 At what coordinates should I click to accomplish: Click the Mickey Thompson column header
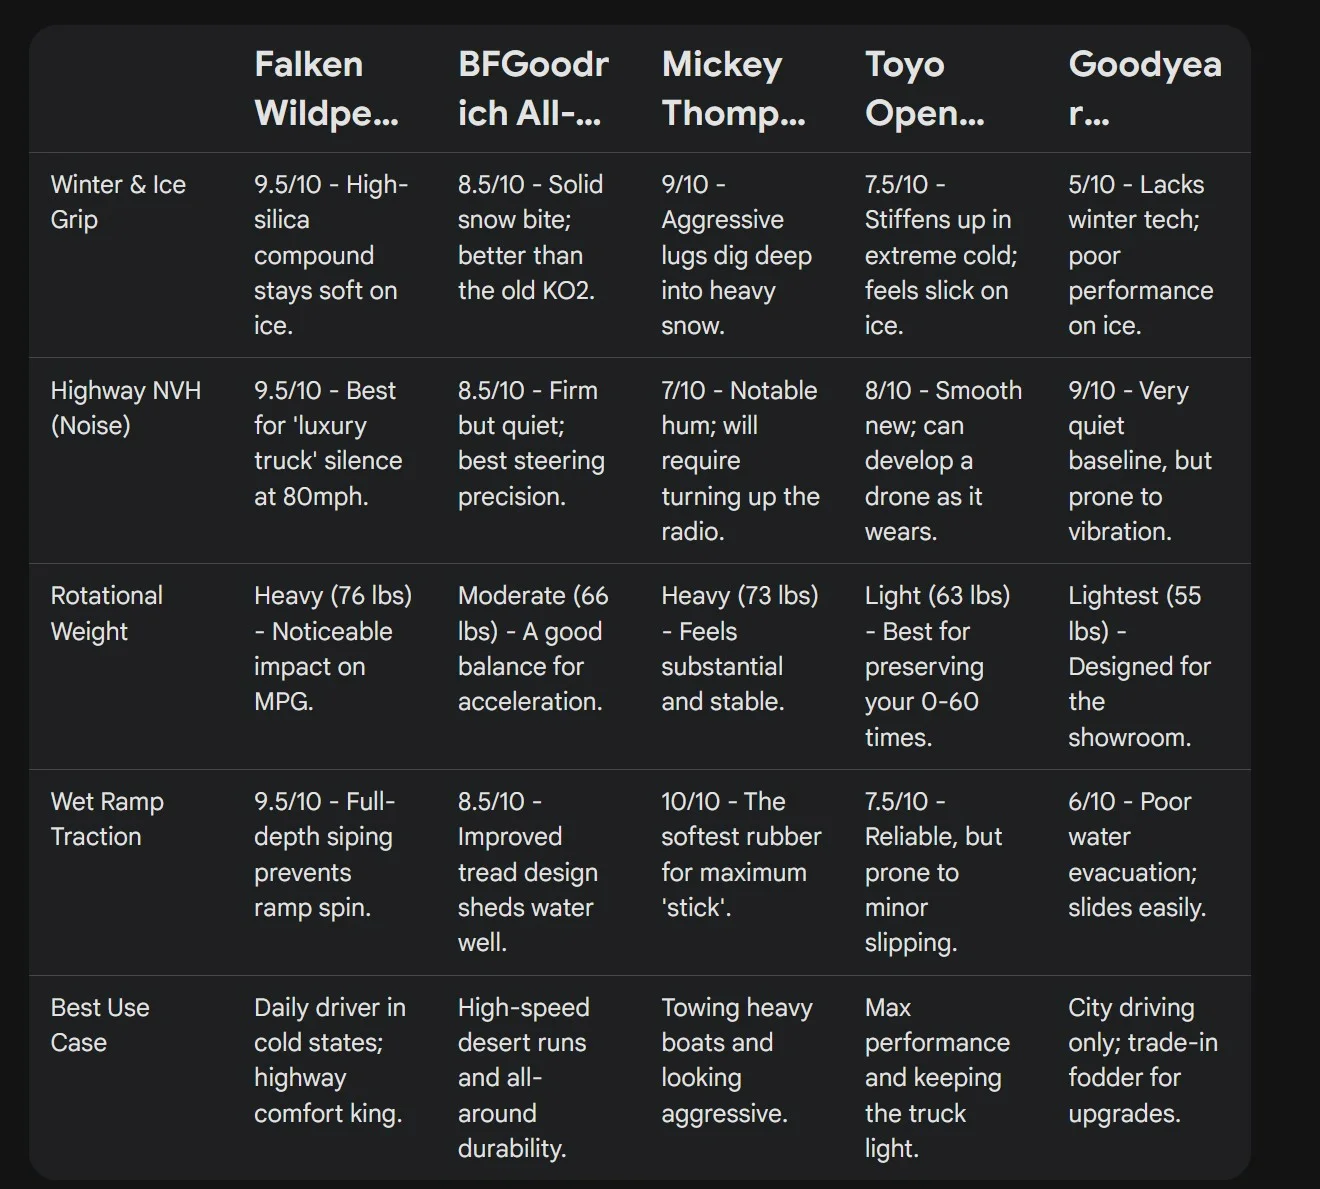click(x=734, y=88)
